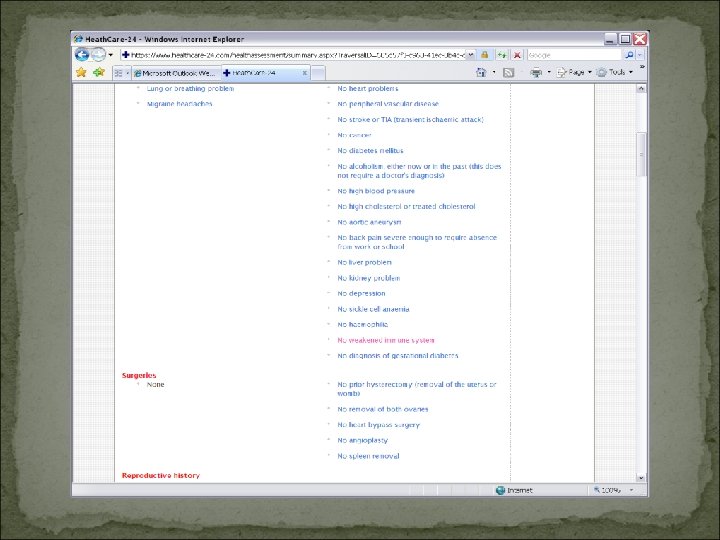
Task: Click the Reproductive history heading
Action: pos(161,476)
